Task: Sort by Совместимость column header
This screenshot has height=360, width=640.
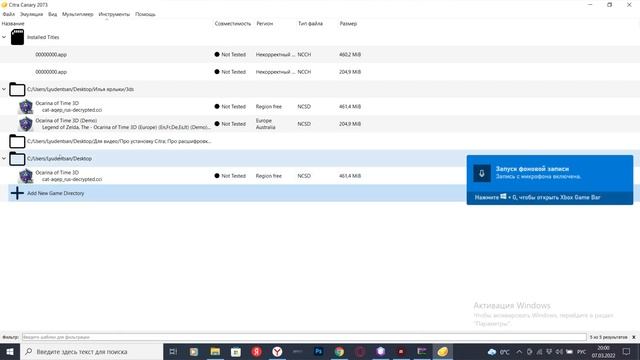Action: (233, 24)
